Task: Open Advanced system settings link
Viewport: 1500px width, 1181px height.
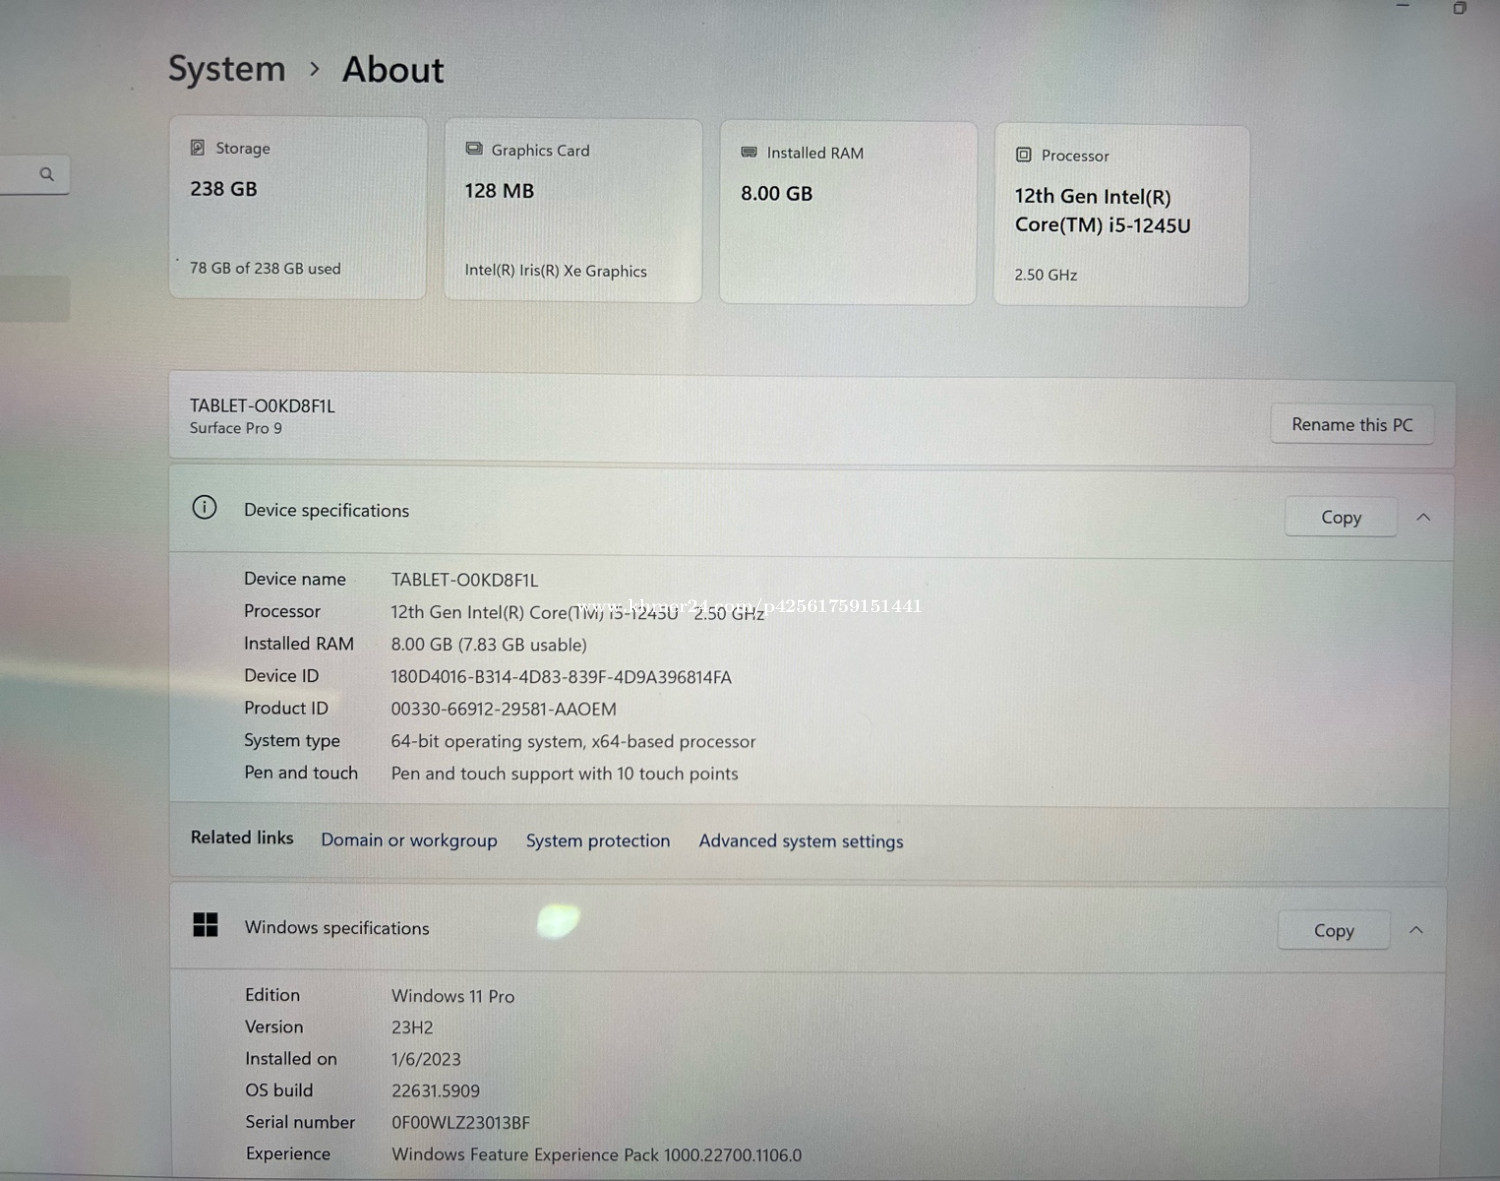Action: tap(800, 841)
